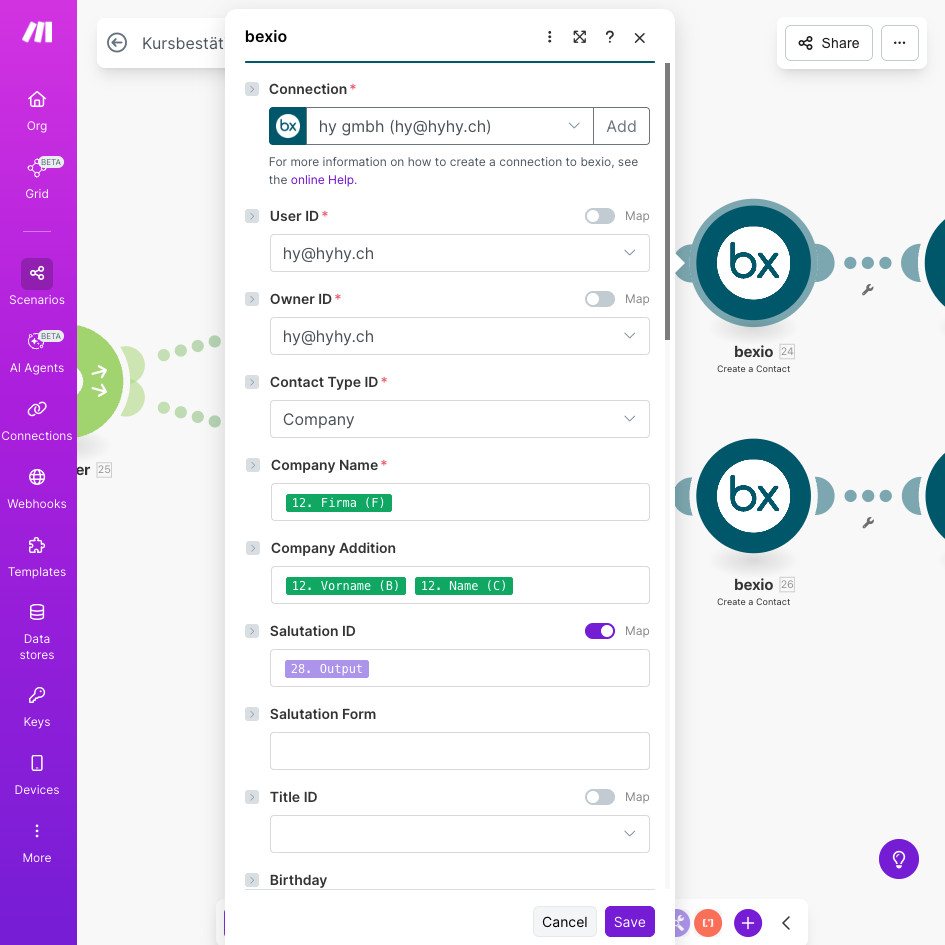Open the Grid beta view
This screenshot has height=945, width=945.
37,178
